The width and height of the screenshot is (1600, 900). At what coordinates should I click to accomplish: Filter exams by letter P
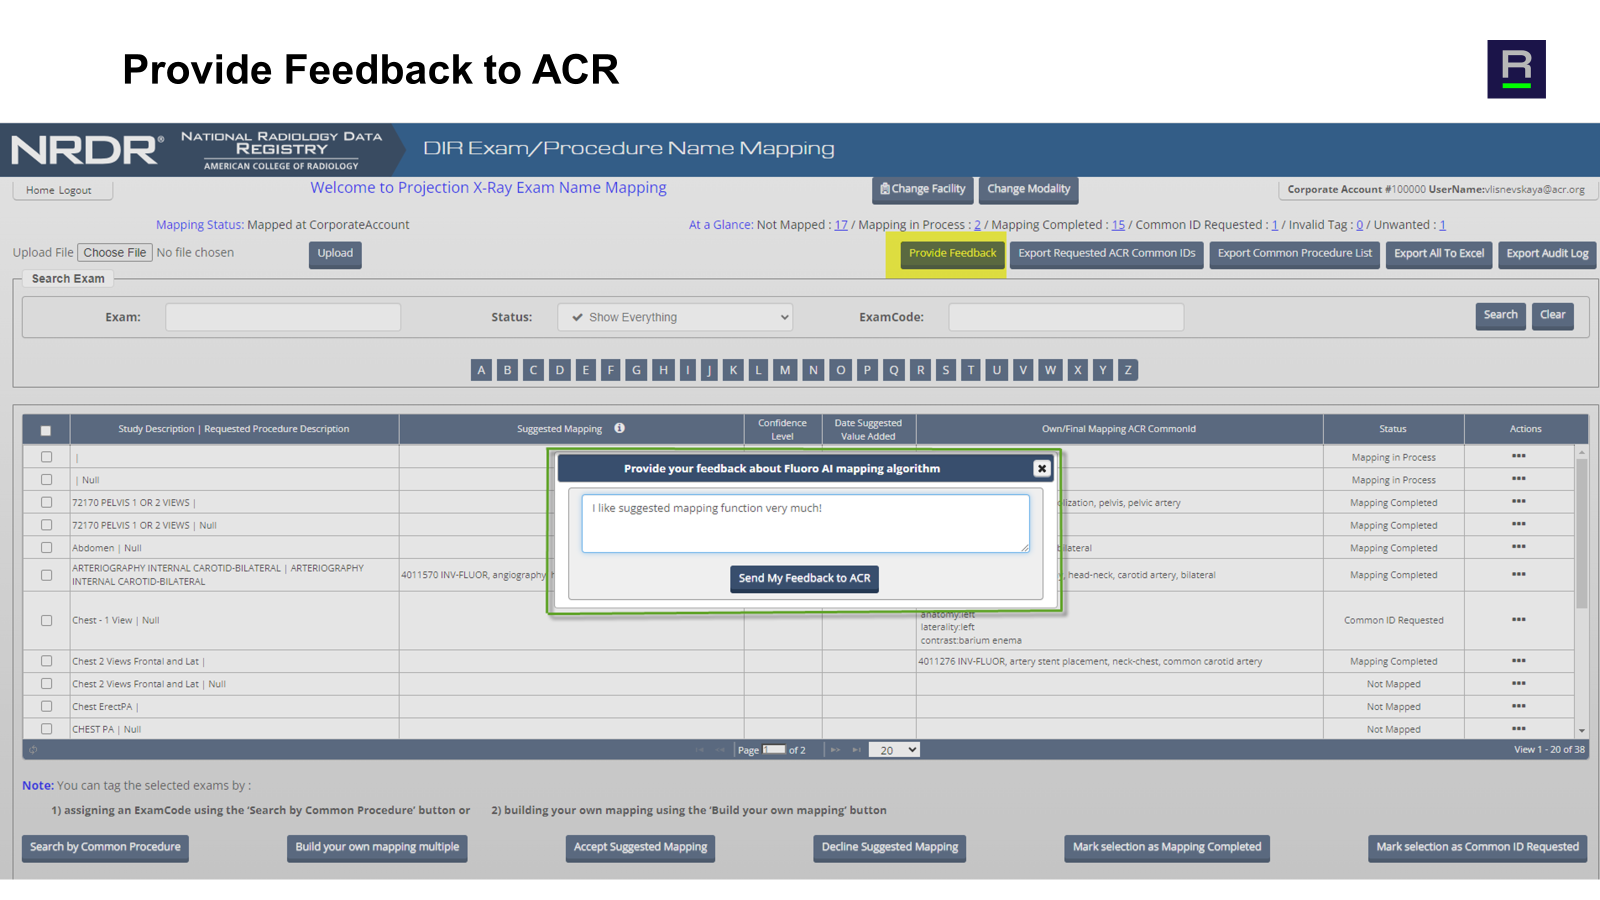pyautogui.click(x=867, y=370)
